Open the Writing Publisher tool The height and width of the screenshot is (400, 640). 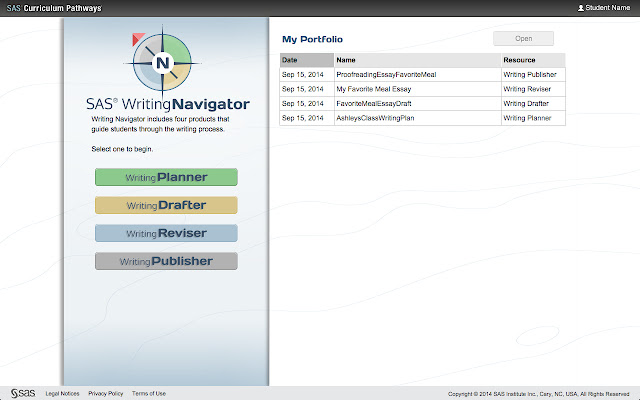coord(166,261)
